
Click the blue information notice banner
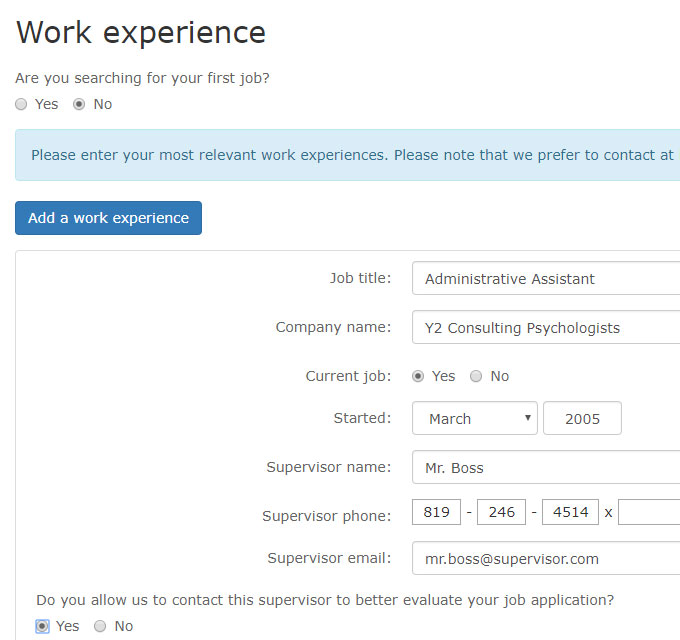[x=348, y=155]
